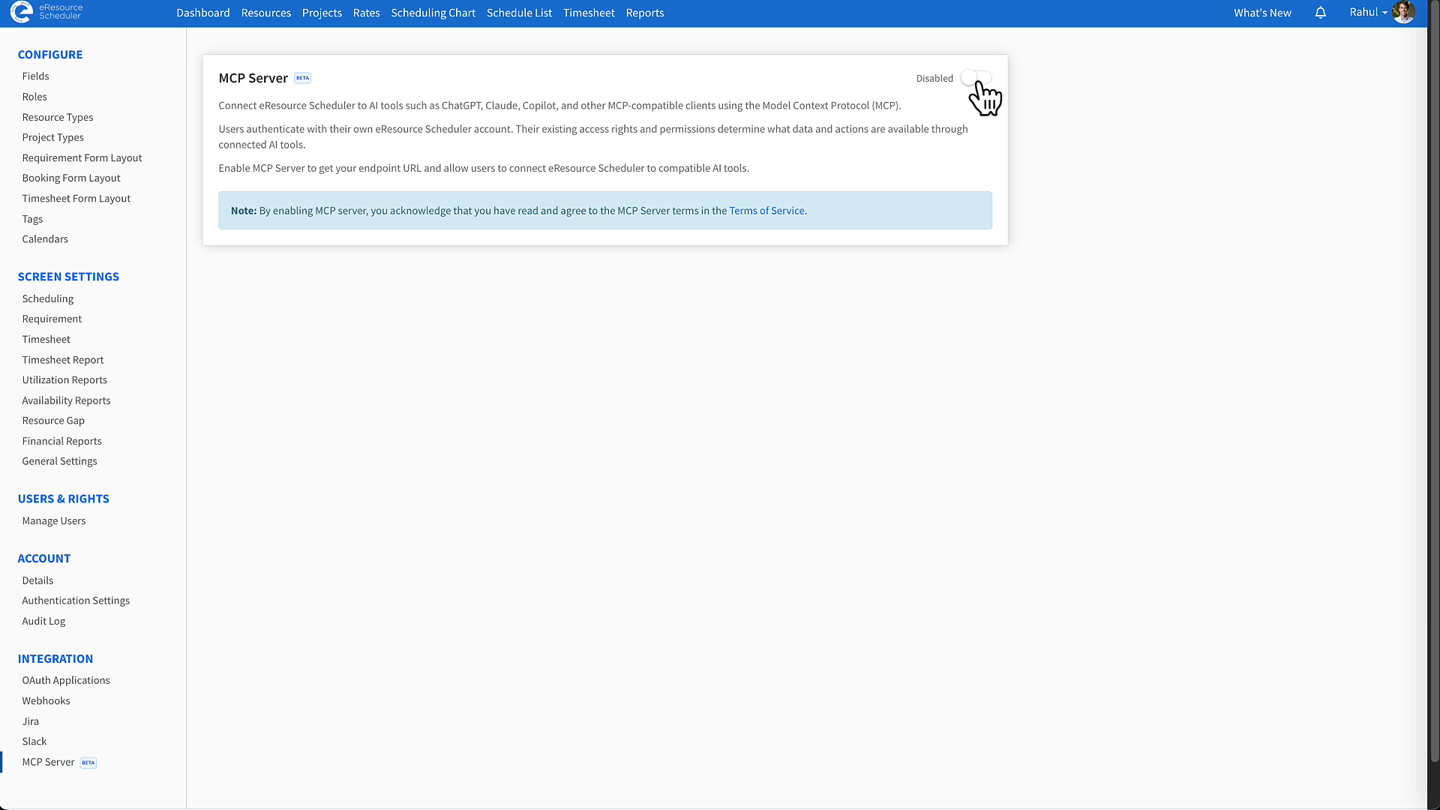Open Project Types

point(53,137)
